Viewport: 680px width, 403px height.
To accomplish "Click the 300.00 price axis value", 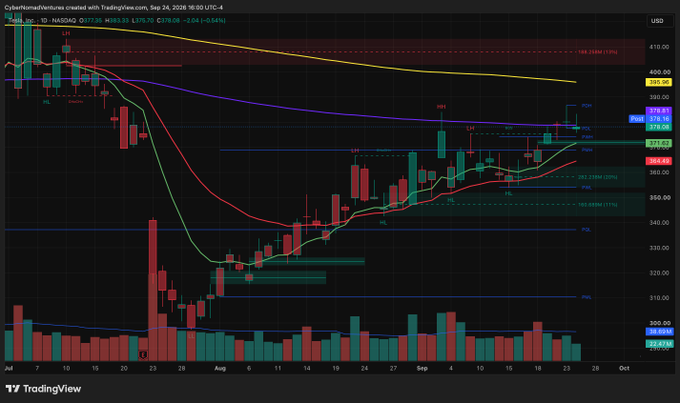I will (659, 323).
